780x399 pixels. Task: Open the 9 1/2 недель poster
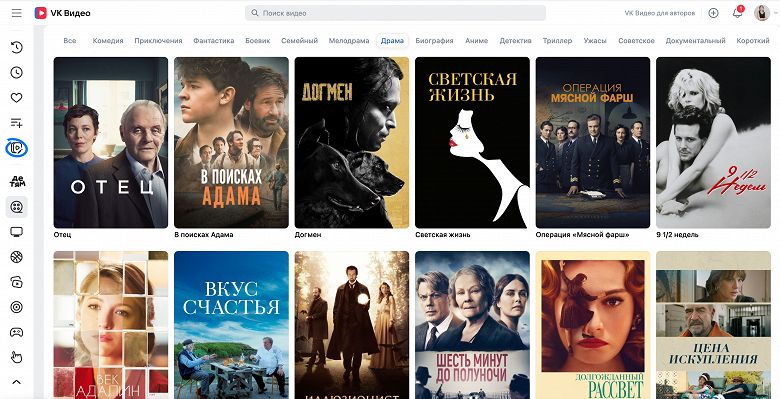tap(713, 143)
